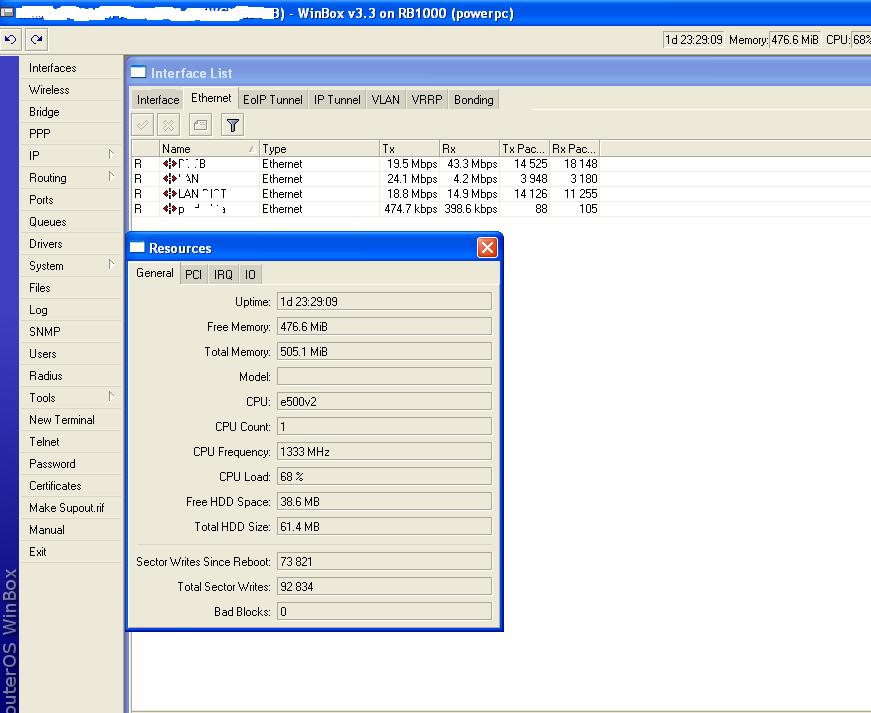Click the Interface List window icon
The height and width of the screenshot is (713, 871).
pos(138,72)
